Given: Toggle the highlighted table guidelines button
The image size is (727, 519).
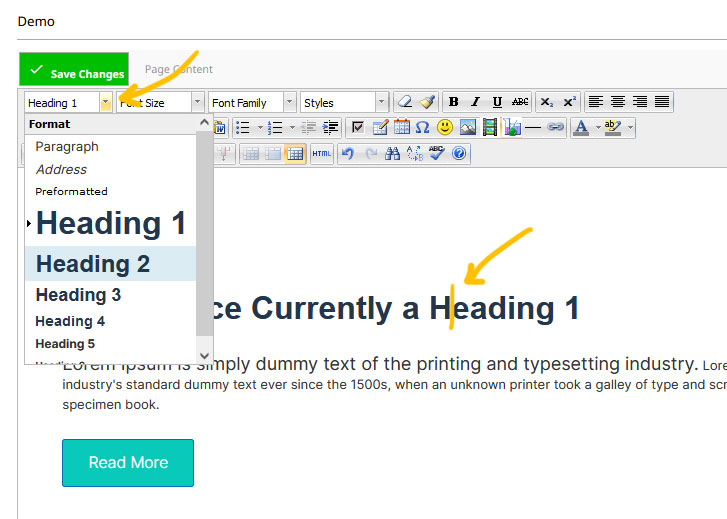Looking at the screenshot, I should (x=295, y=154).
